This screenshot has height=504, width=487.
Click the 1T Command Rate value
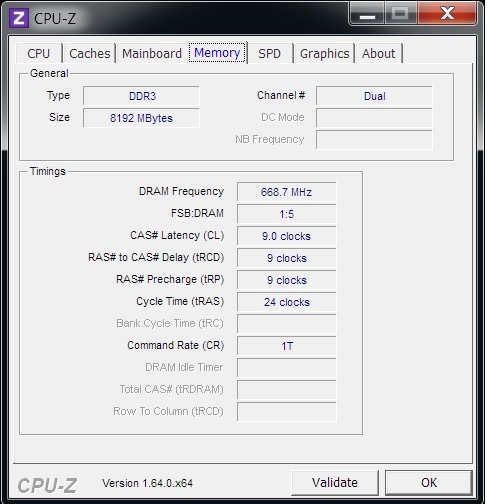point(287,346)
